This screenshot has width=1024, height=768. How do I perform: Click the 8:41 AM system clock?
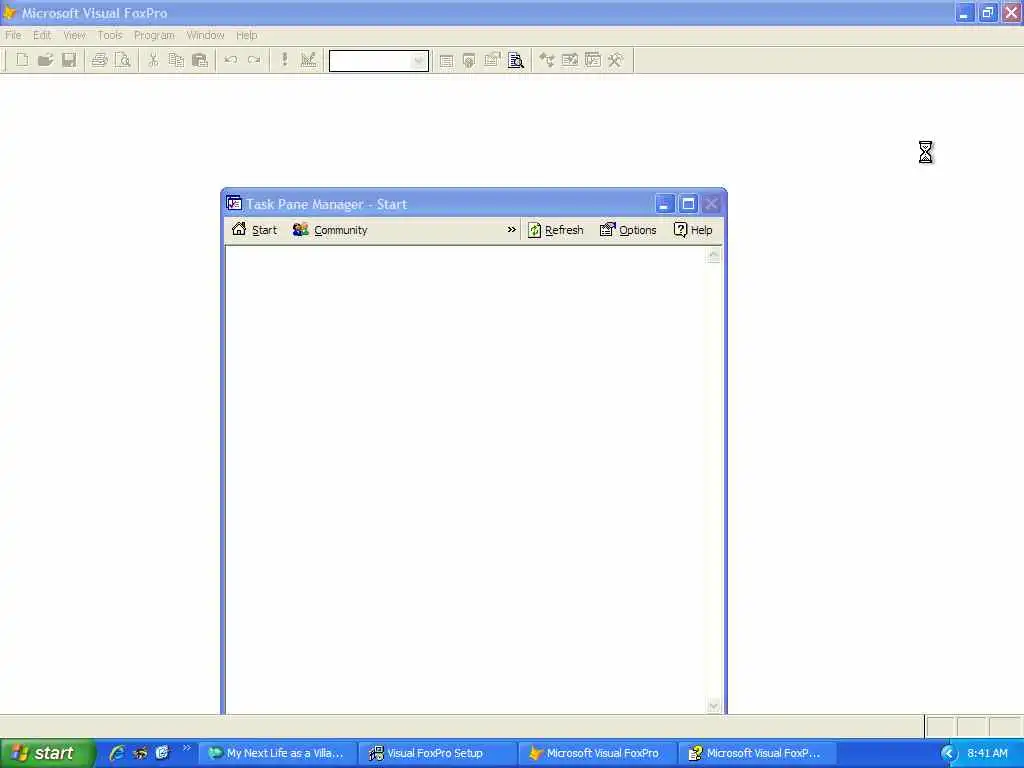coord(987,753)
